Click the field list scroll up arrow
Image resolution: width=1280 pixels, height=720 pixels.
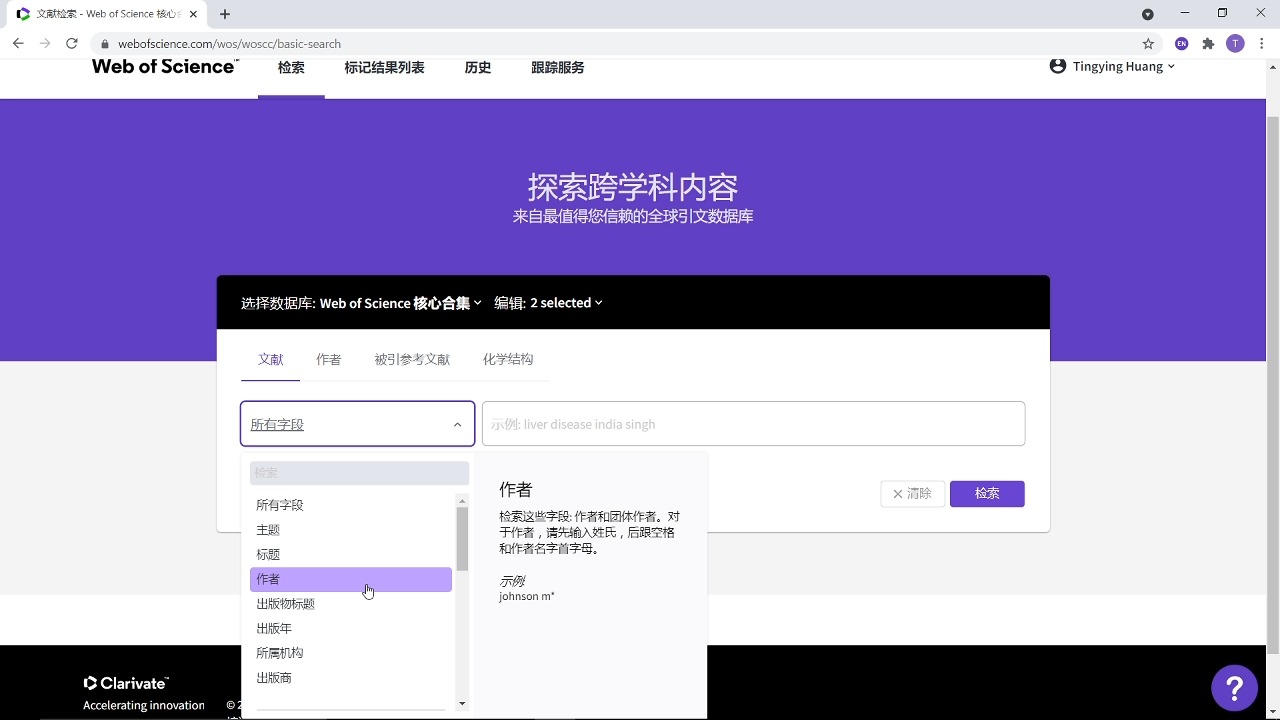point(462,501)
